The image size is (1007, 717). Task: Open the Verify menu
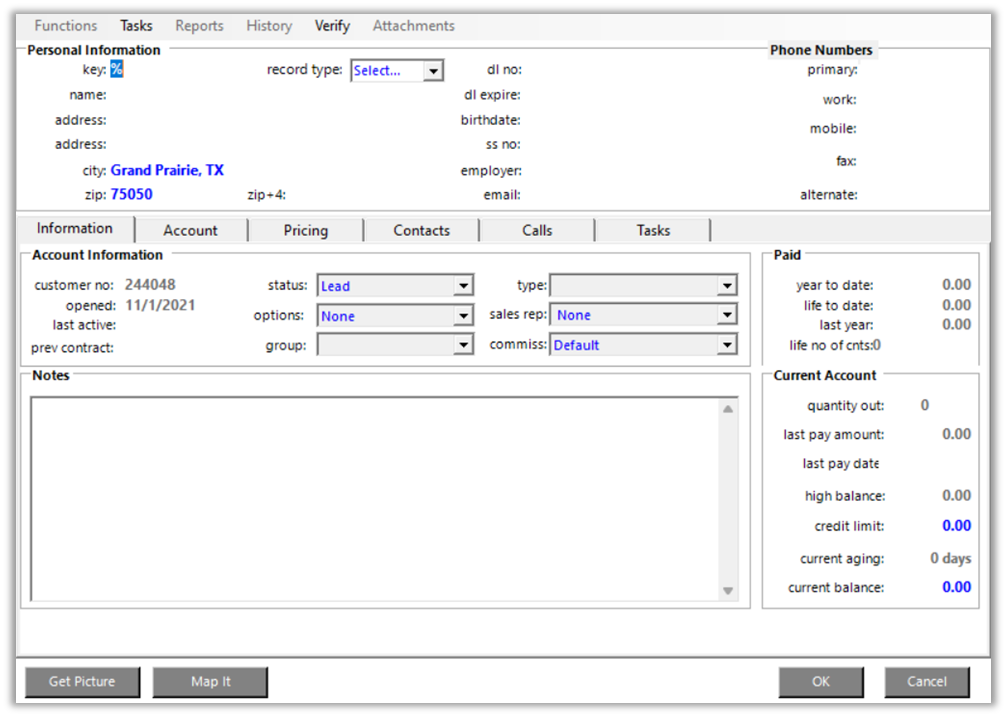(332, 26)
